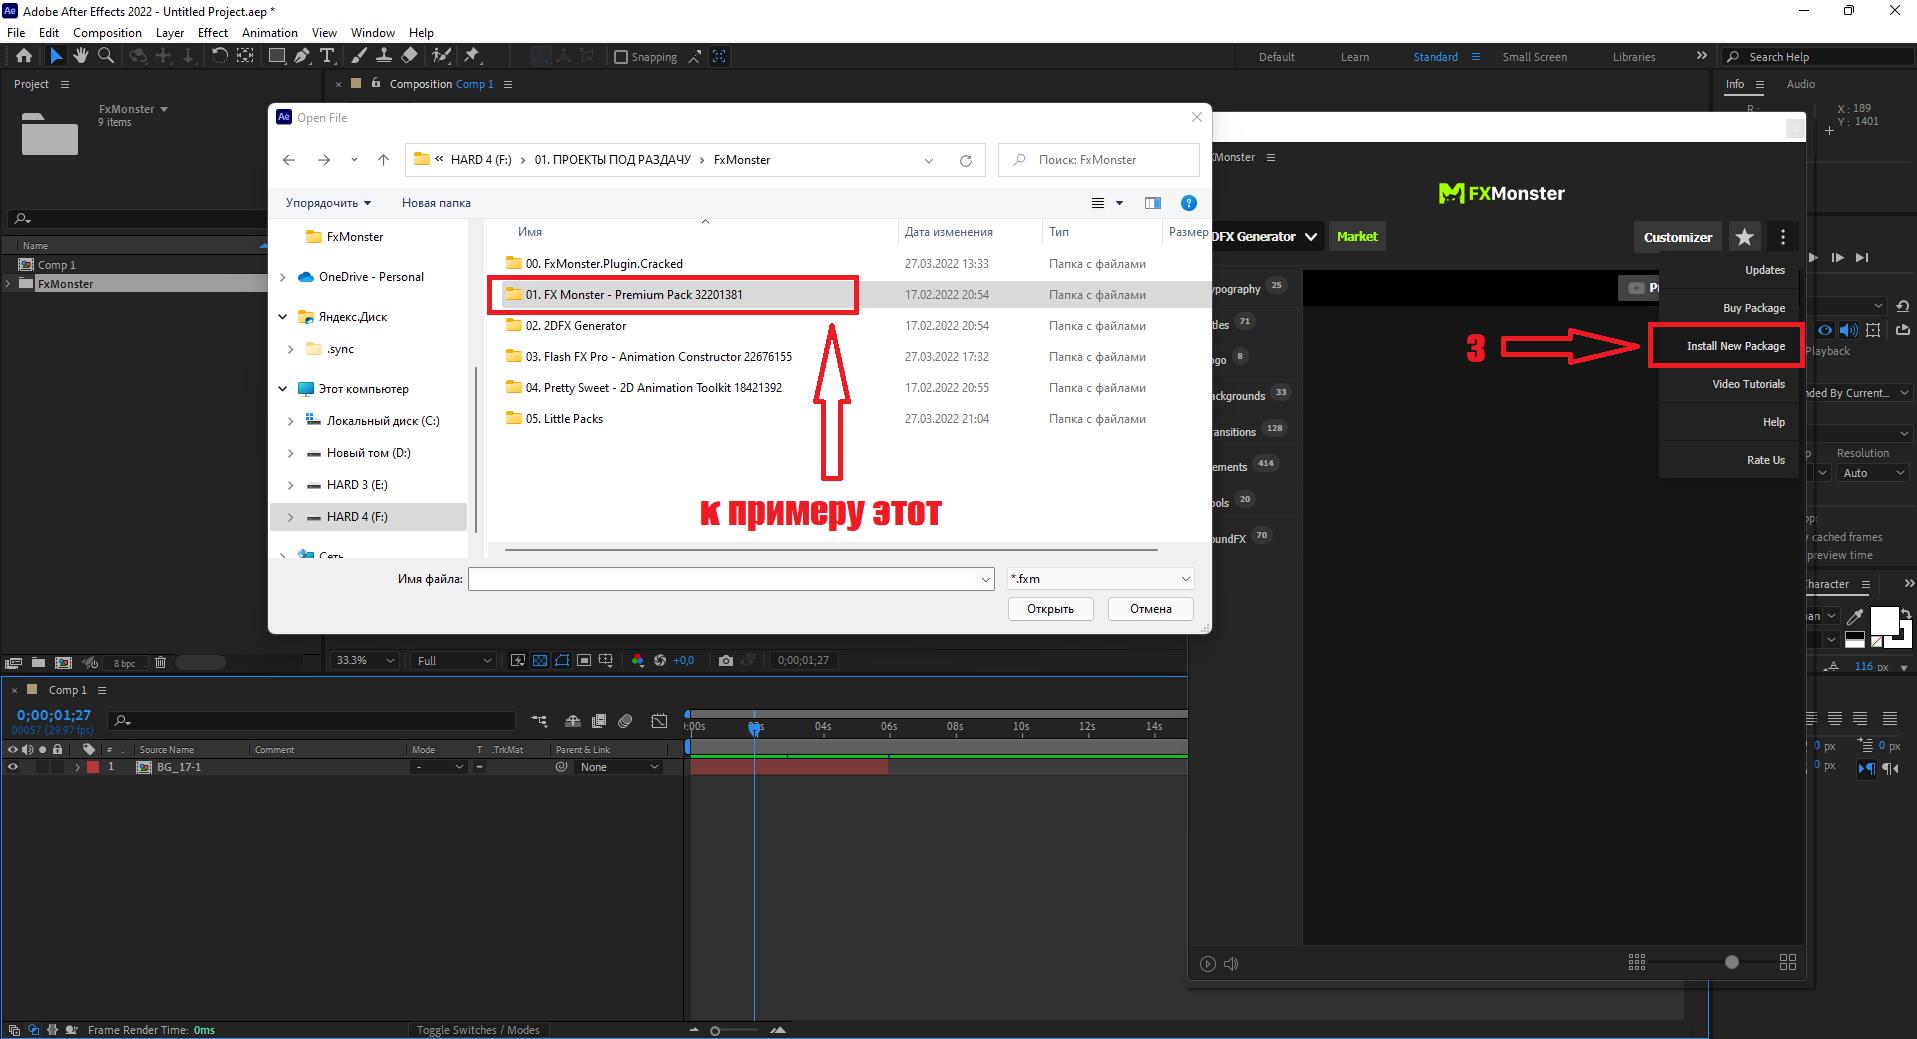Click refresh icon in Open File dialog
Screen dimensions: 1917x1039
pos(966,160)
